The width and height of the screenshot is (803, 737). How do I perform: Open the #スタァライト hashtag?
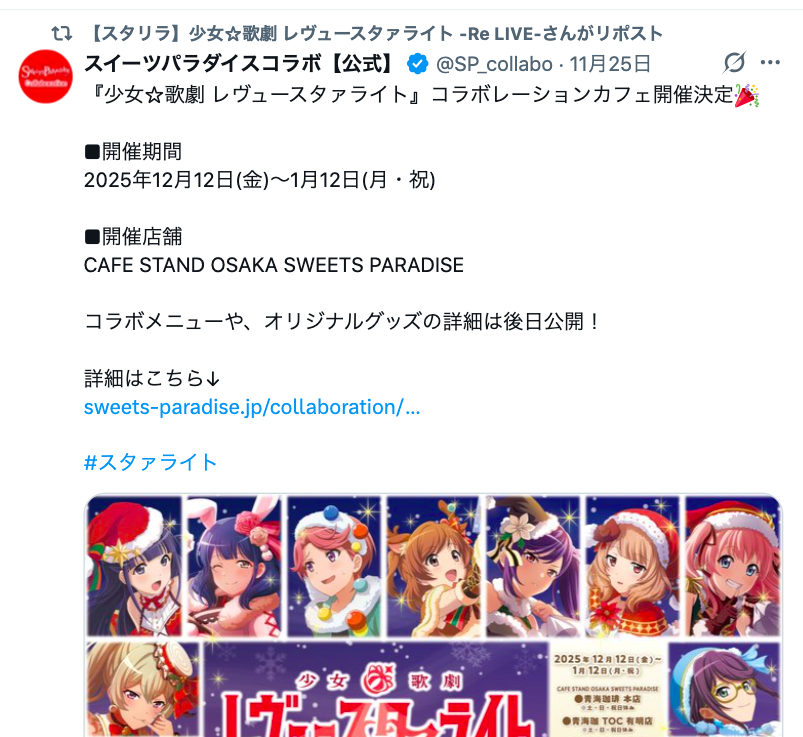(151, 462)
